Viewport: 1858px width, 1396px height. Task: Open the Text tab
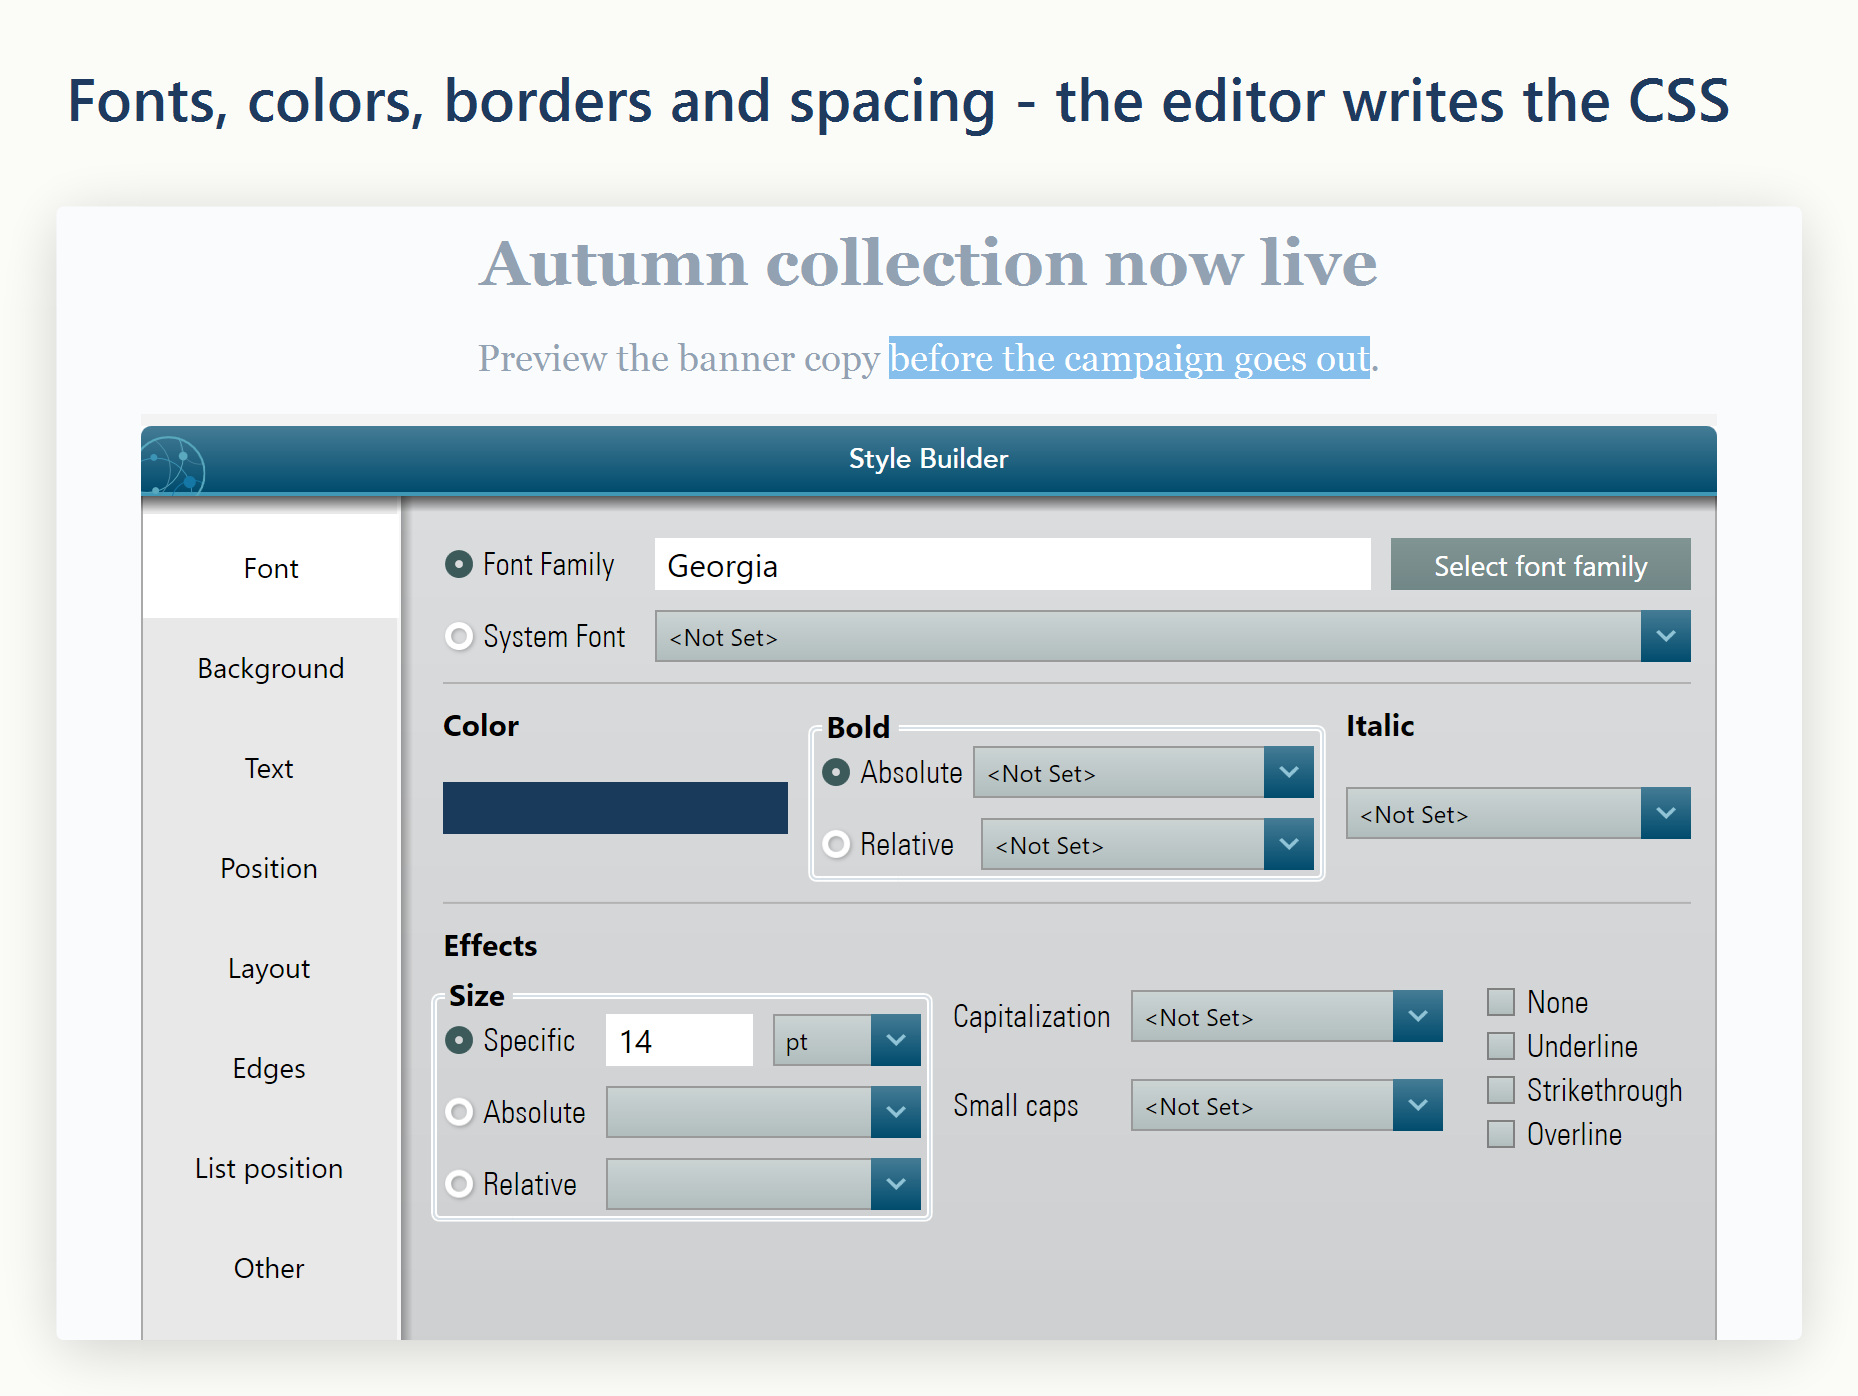point(271,768)
